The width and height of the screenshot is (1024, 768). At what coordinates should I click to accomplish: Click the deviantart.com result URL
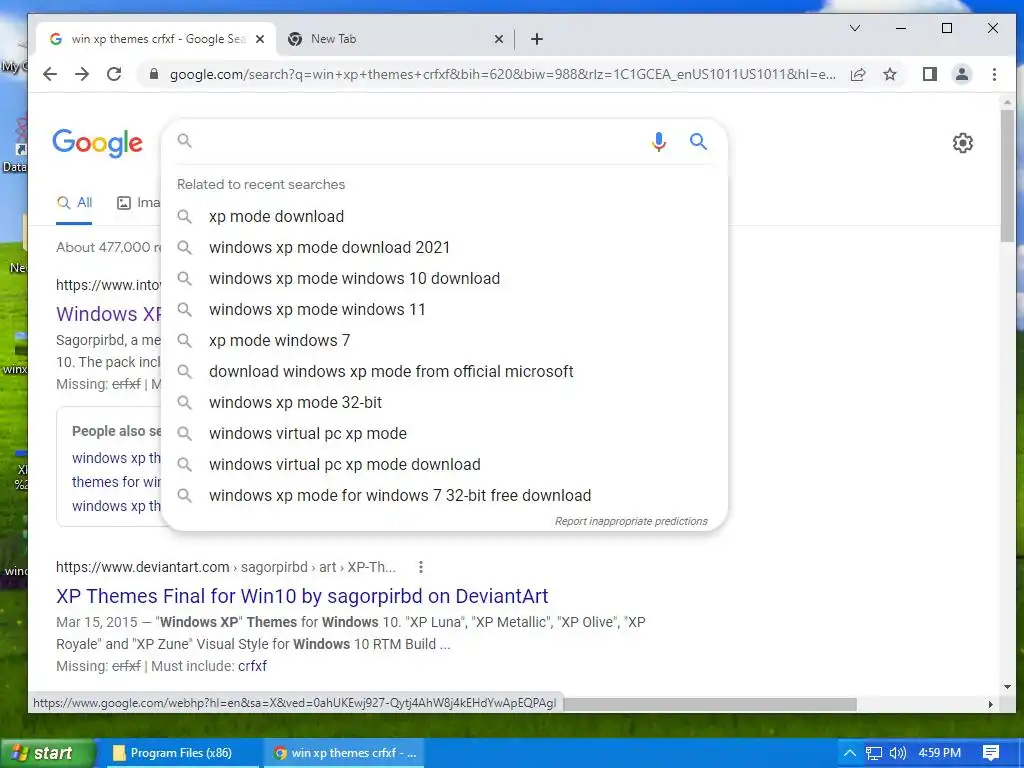[226, 567]
